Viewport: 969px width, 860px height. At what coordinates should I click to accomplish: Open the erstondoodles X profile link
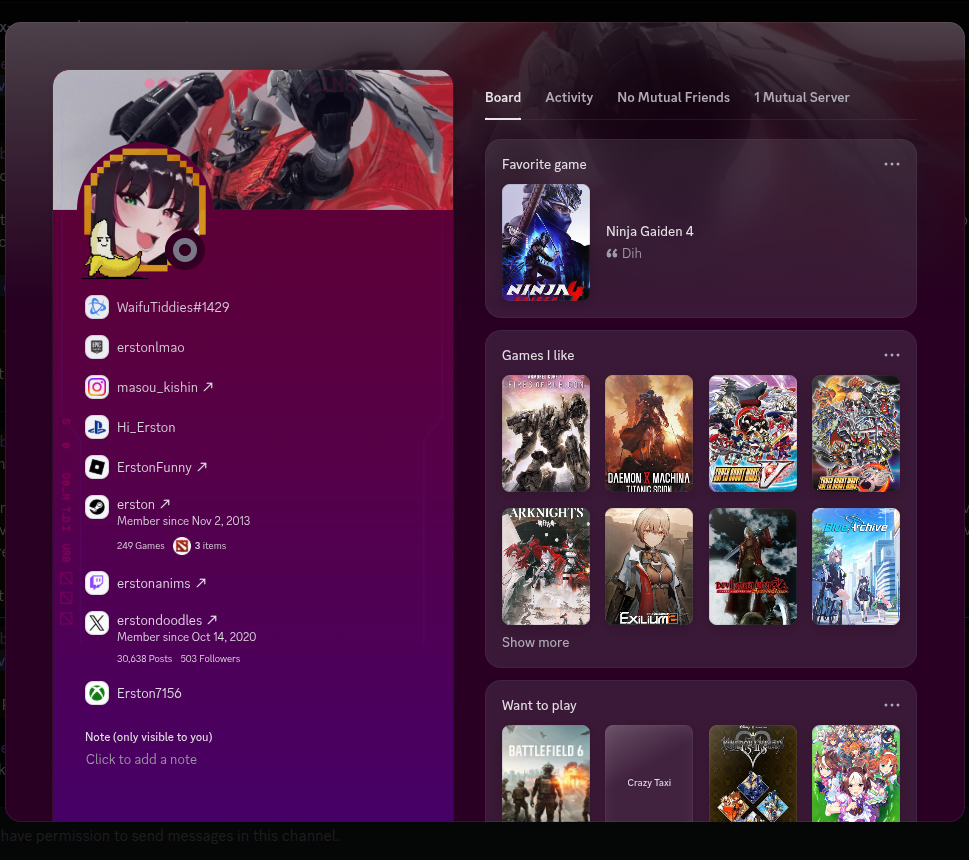(167, 620)
